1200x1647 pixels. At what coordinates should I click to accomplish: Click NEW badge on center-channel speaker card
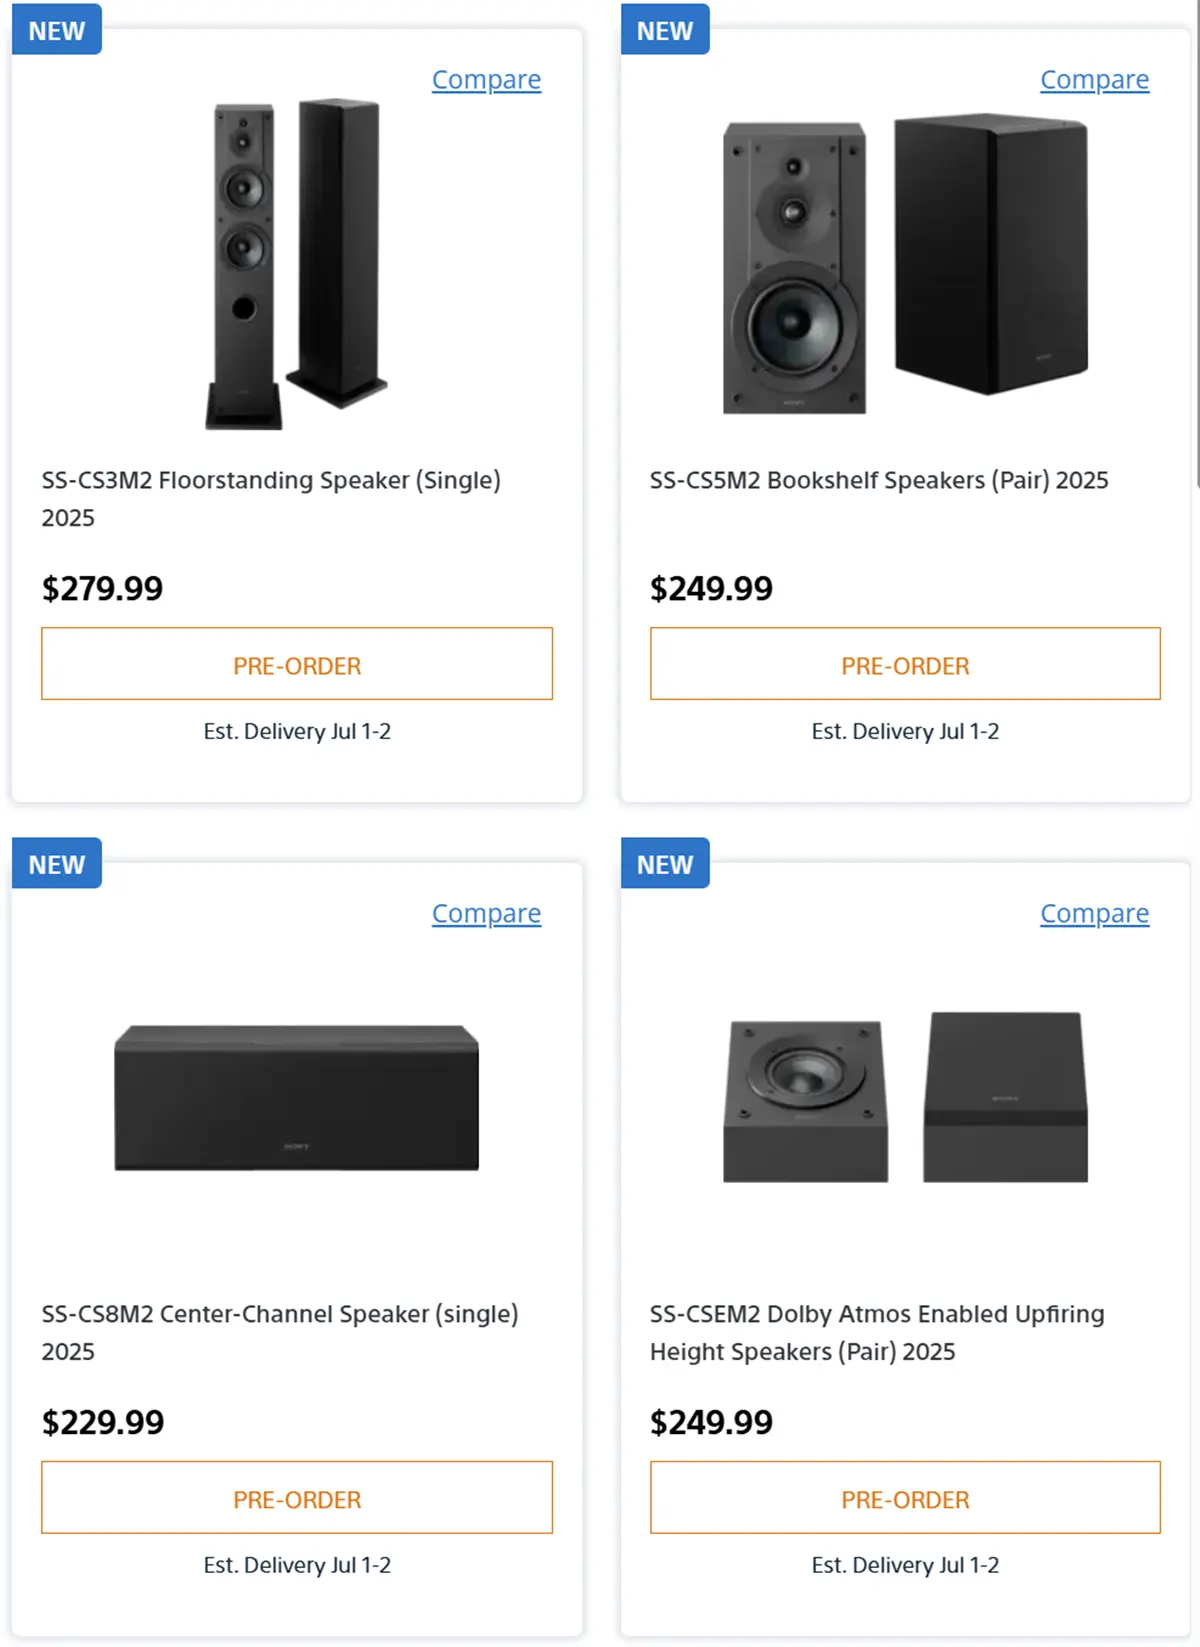click(57, 864)
